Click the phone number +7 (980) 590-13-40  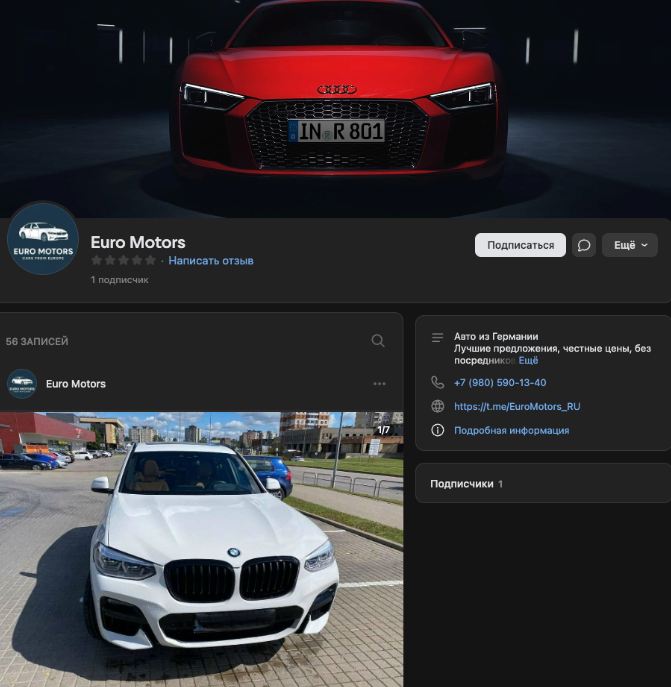coord(500,383)
